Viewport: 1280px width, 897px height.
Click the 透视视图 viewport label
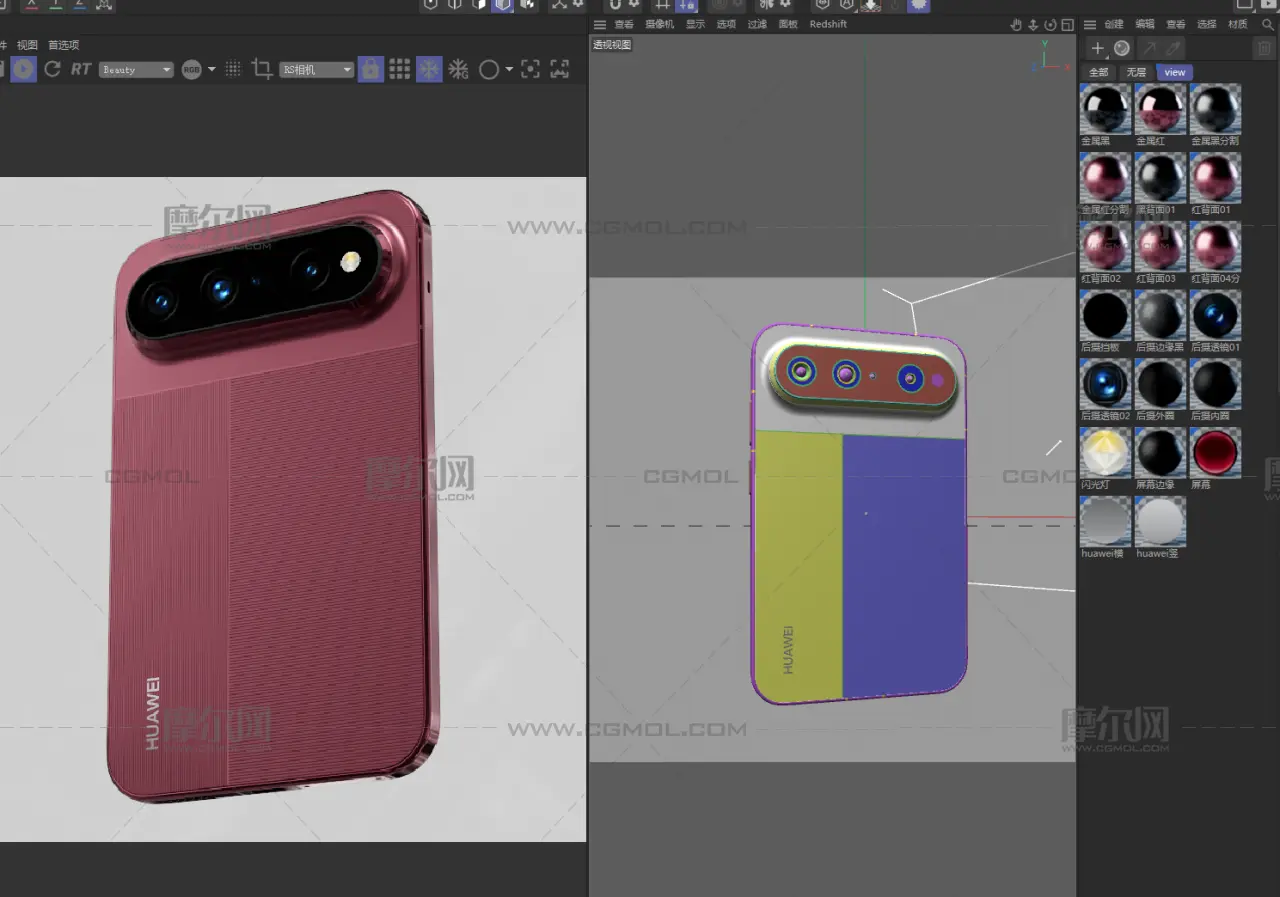coord(612,45)
